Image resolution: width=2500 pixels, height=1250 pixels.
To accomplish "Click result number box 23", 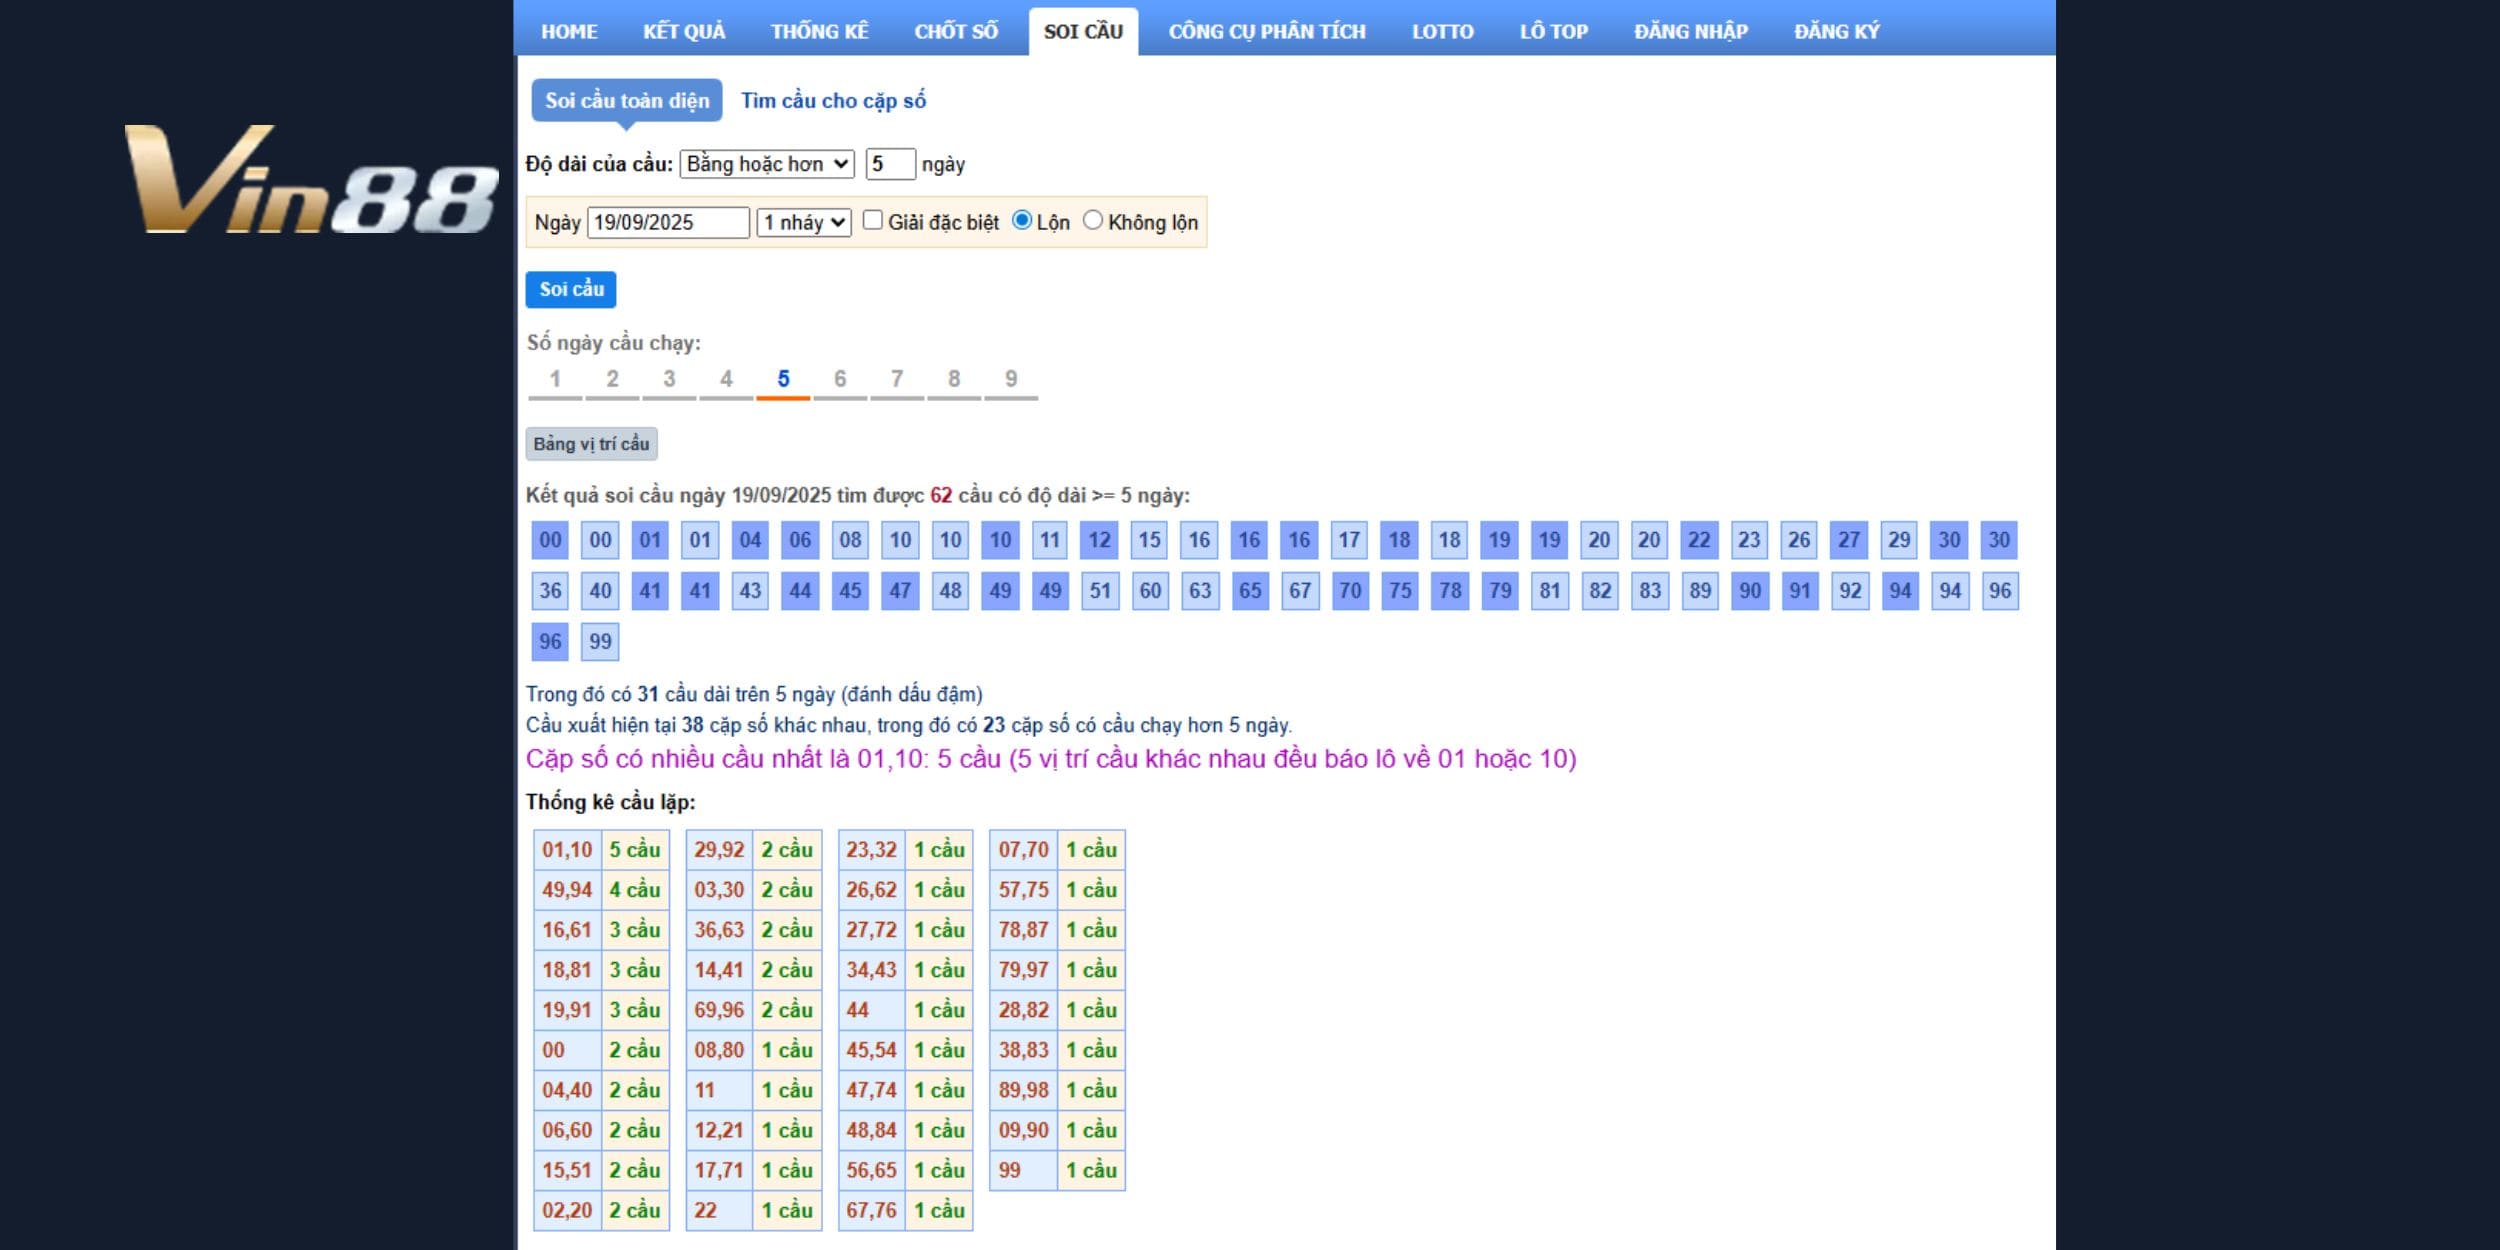I will coord(1749,540).
